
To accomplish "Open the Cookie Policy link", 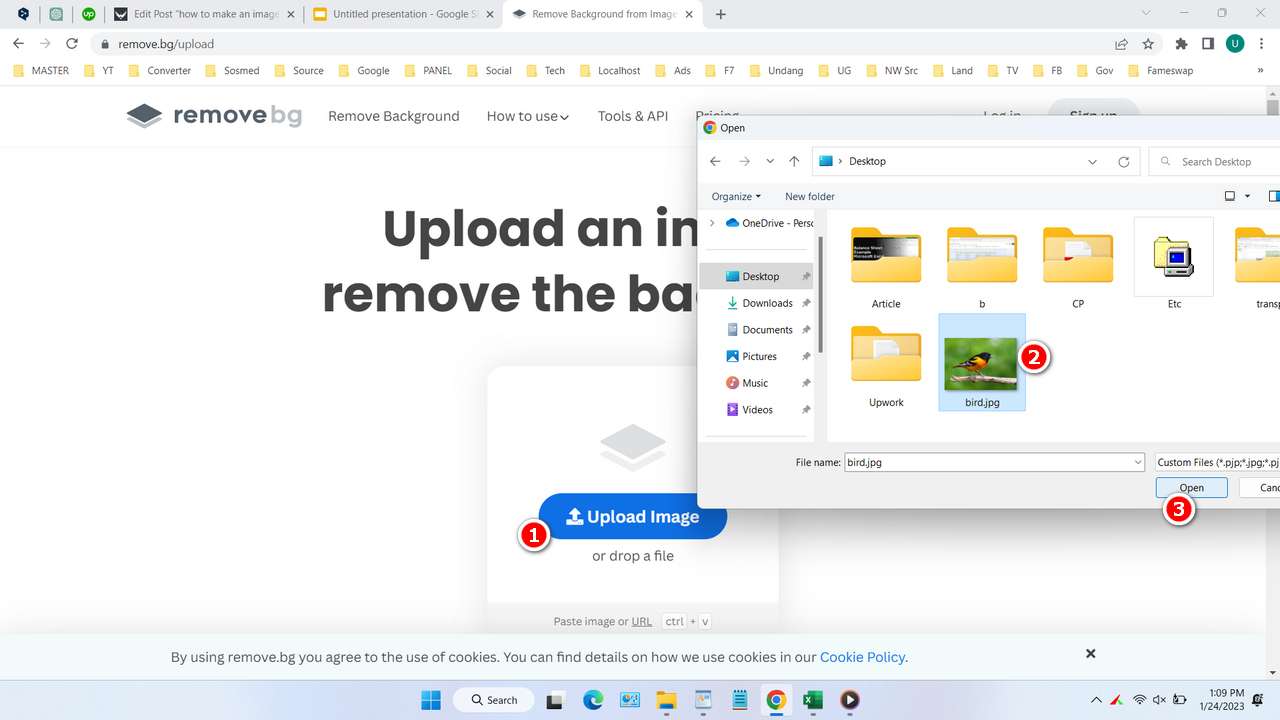I will tap(862, 657).
